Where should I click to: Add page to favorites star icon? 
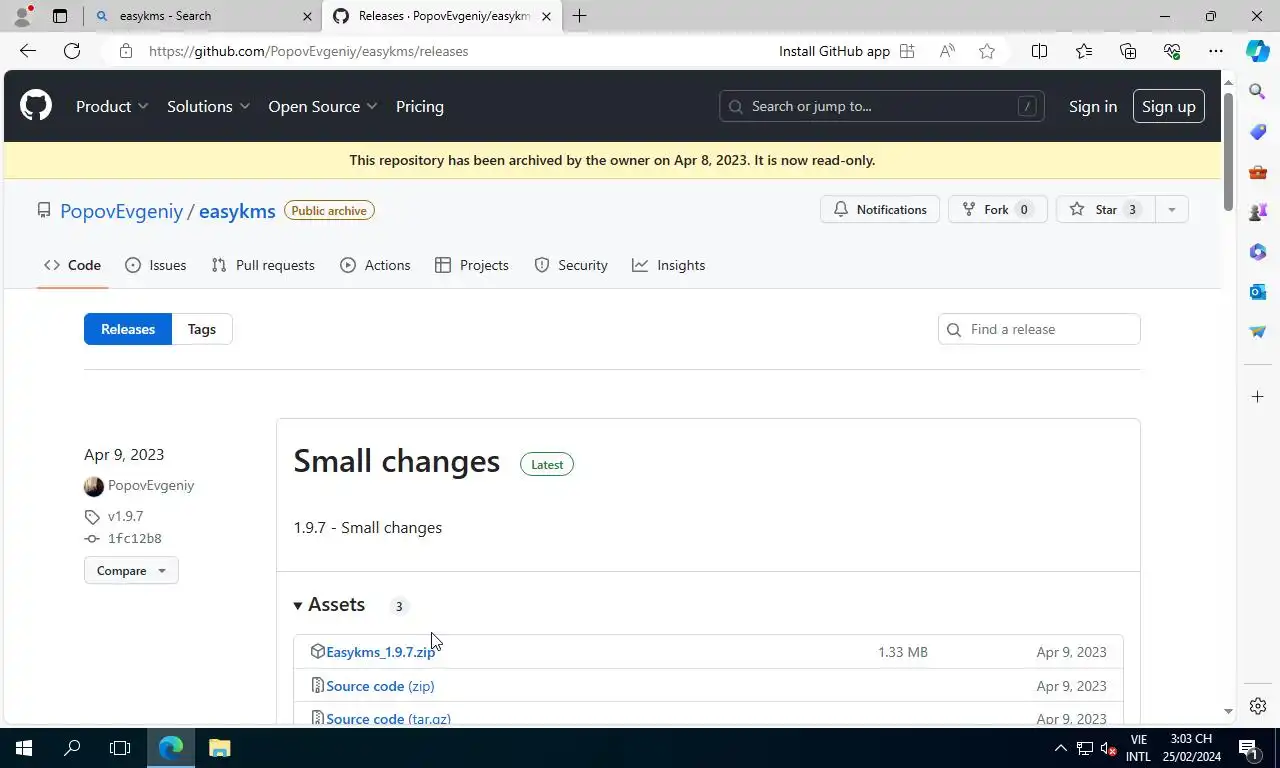pyautogui.click(x=987, y=51)
